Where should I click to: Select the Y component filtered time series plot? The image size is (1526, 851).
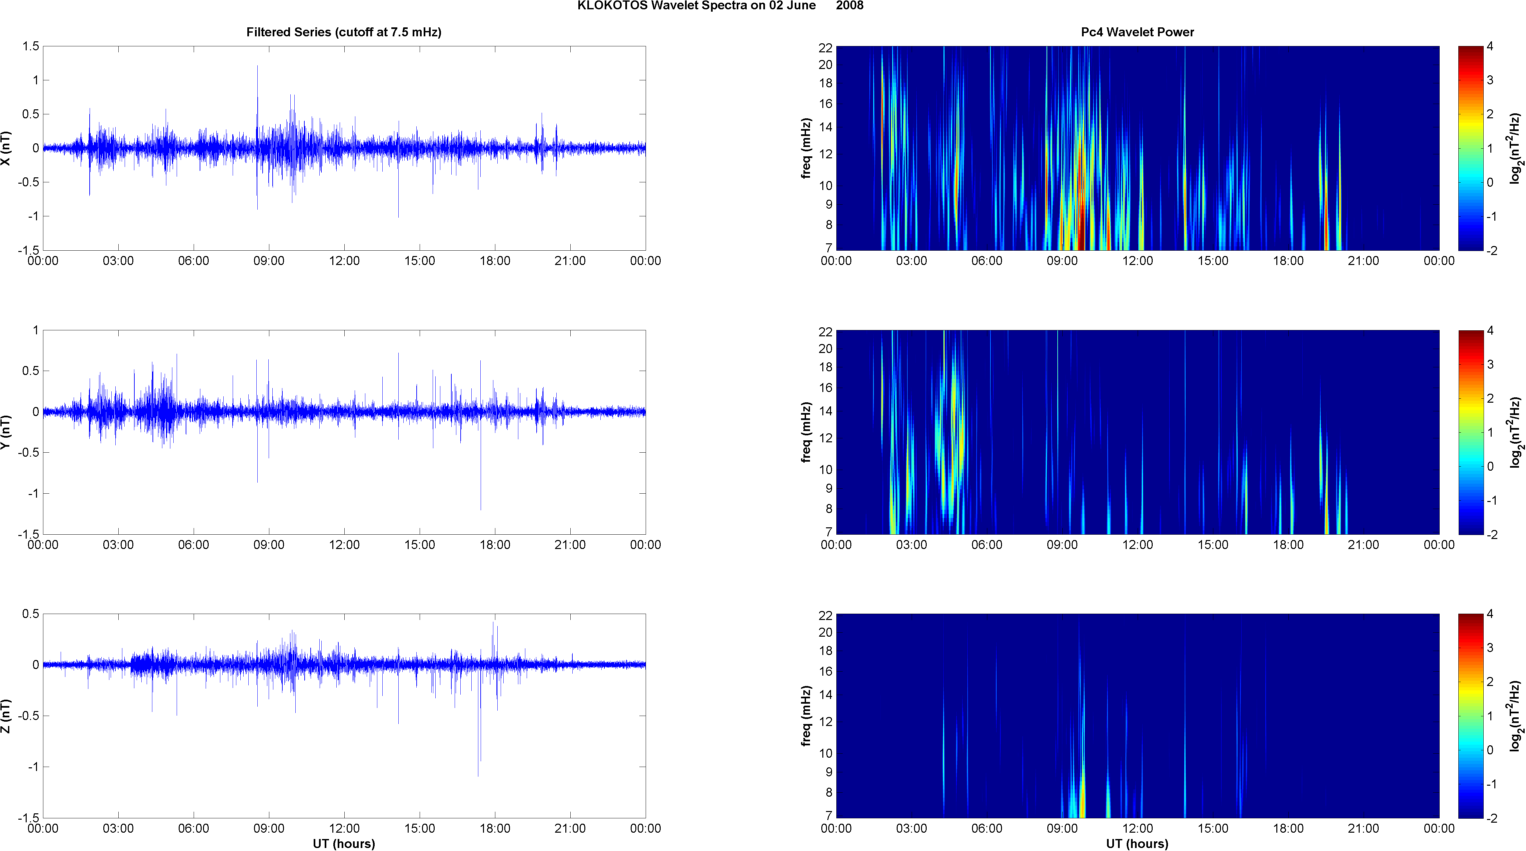coord(344,432)
